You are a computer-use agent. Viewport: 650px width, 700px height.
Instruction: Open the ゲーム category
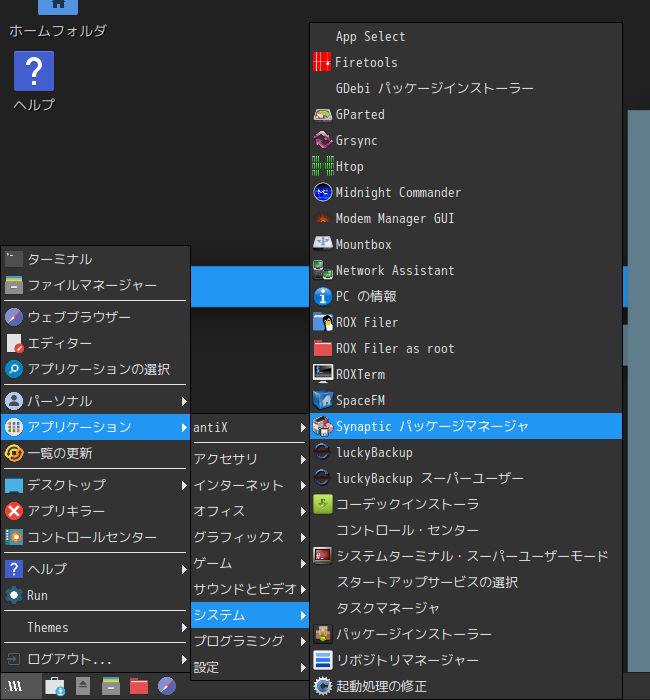250,563
